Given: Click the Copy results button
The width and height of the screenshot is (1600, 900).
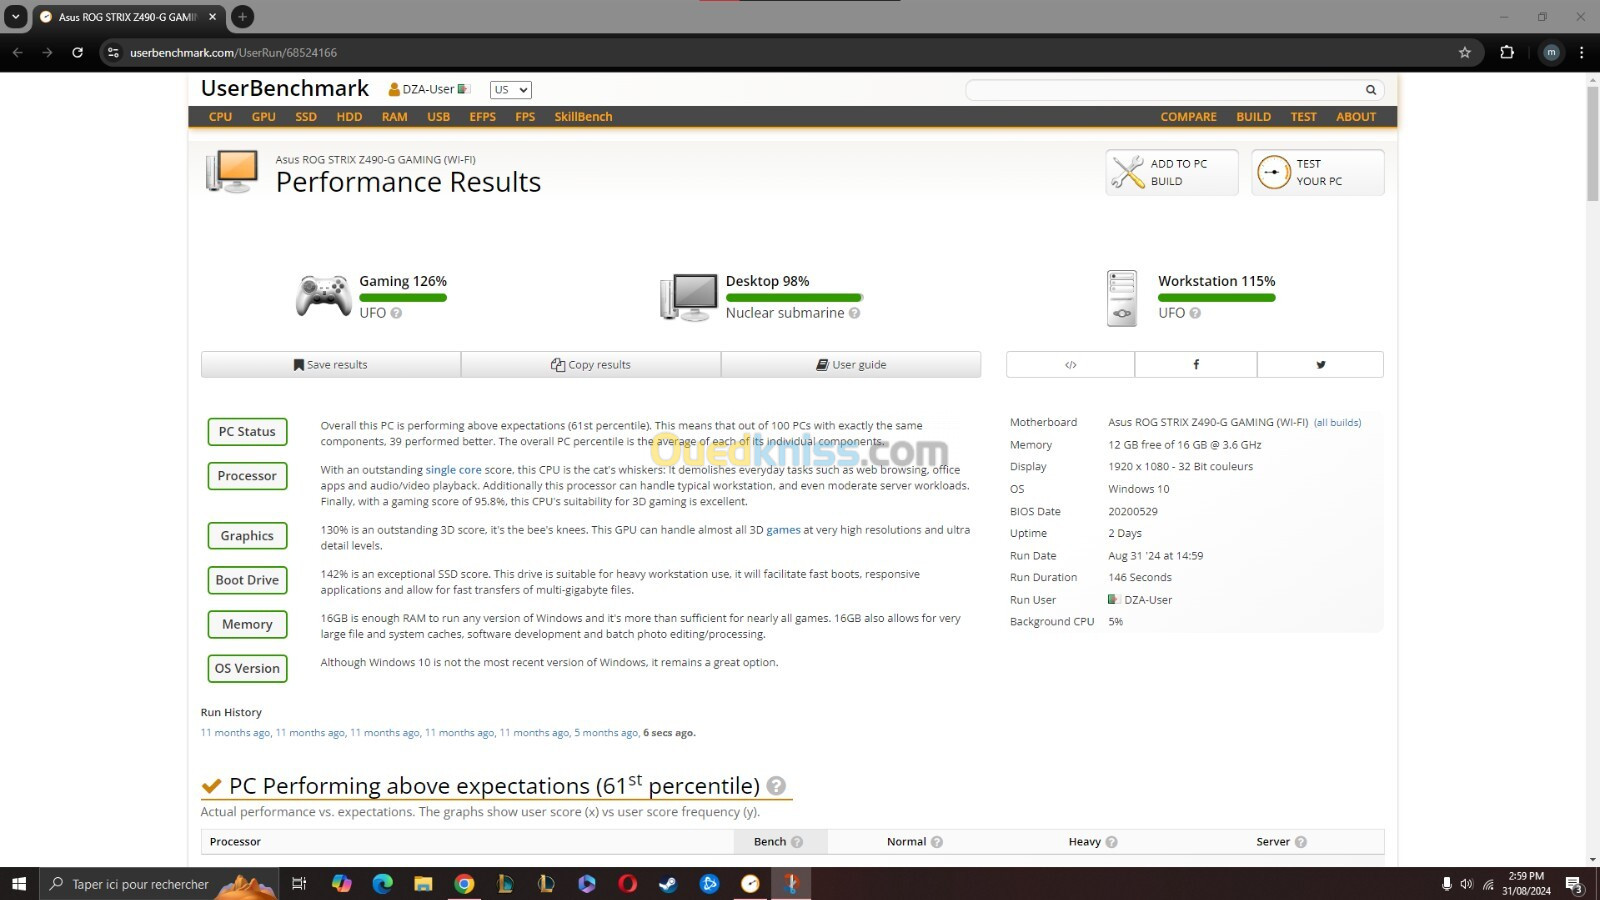Looking at the screenshot, I should point(591,365).
